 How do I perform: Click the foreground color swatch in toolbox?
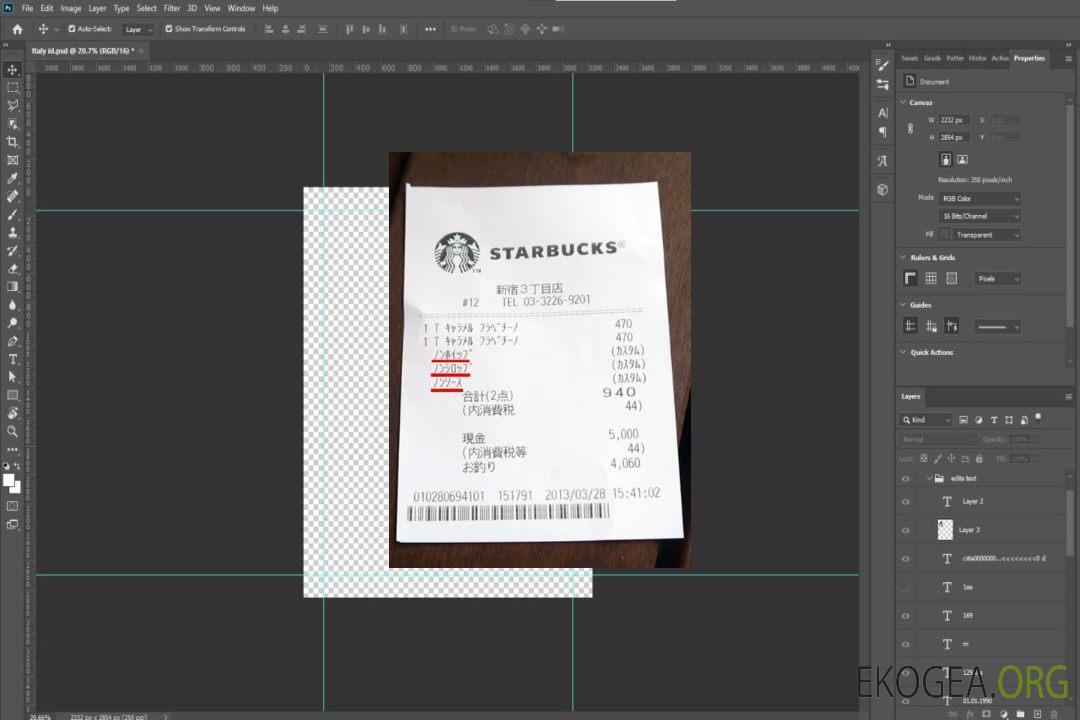point(8,480)
